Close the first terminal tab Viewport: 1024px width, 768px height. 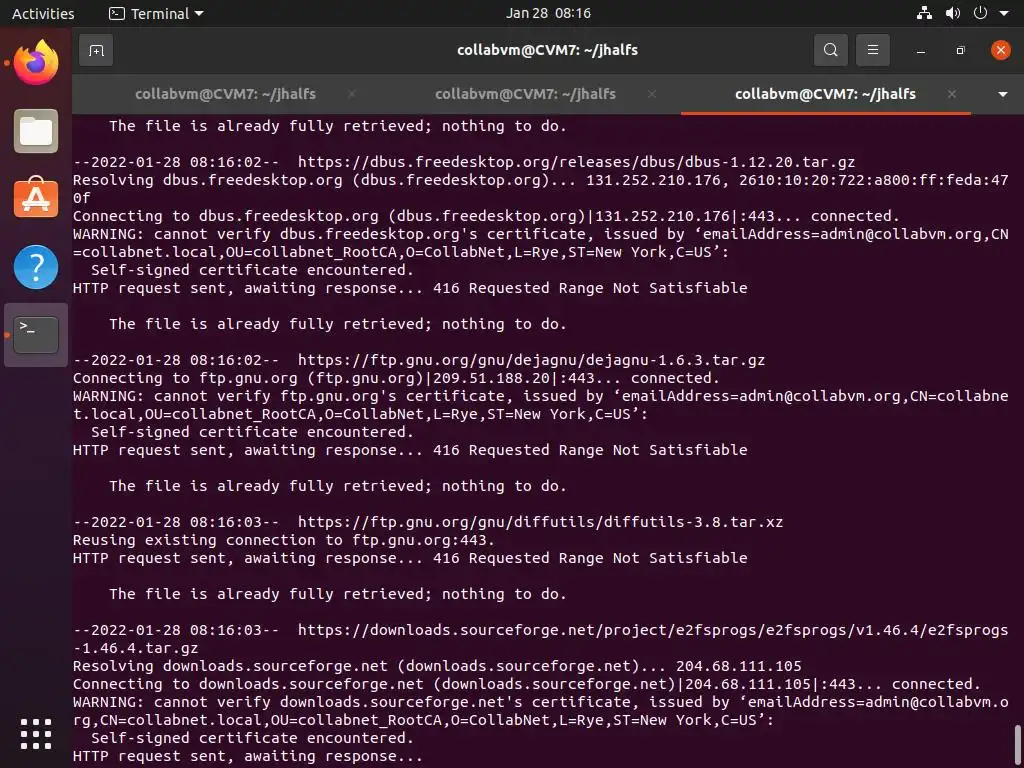[351, 94]
